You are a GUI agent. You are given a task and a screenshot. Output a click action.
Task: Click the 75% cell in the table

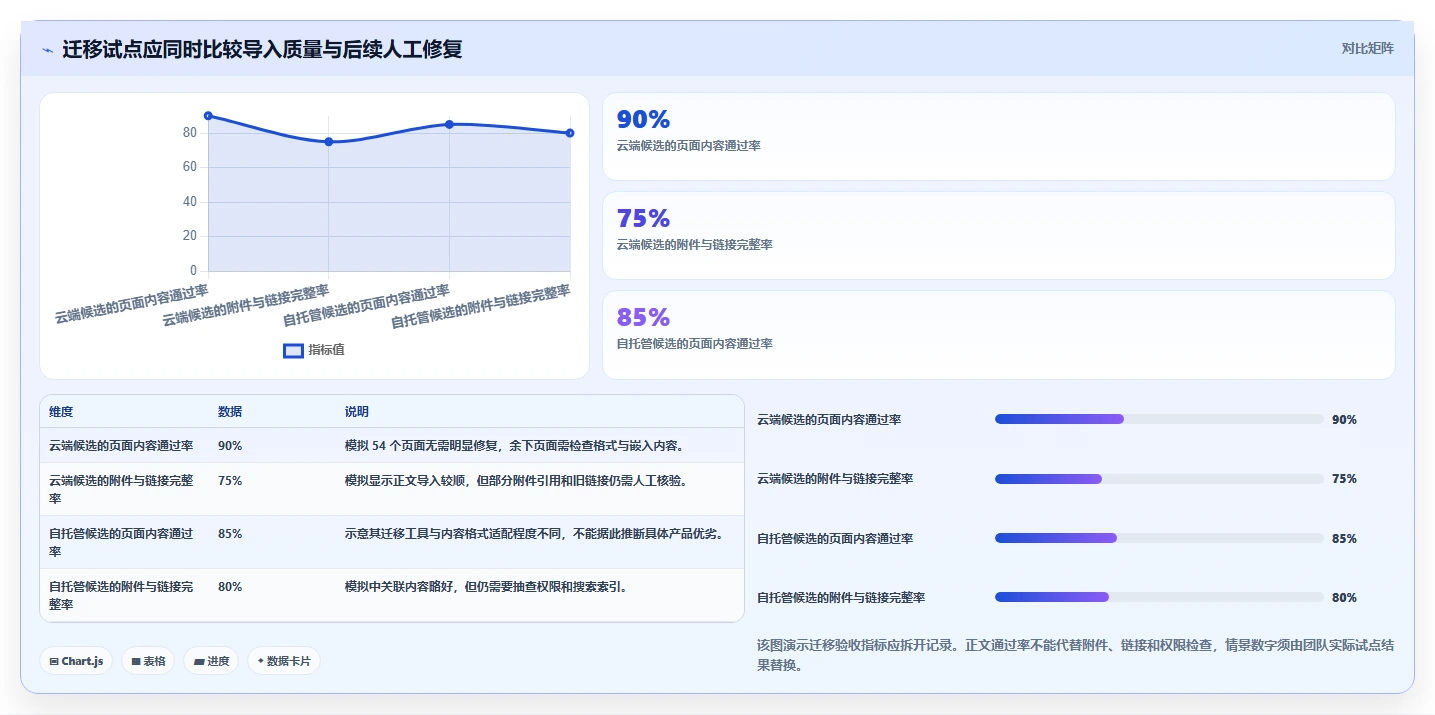click(230, 481)
